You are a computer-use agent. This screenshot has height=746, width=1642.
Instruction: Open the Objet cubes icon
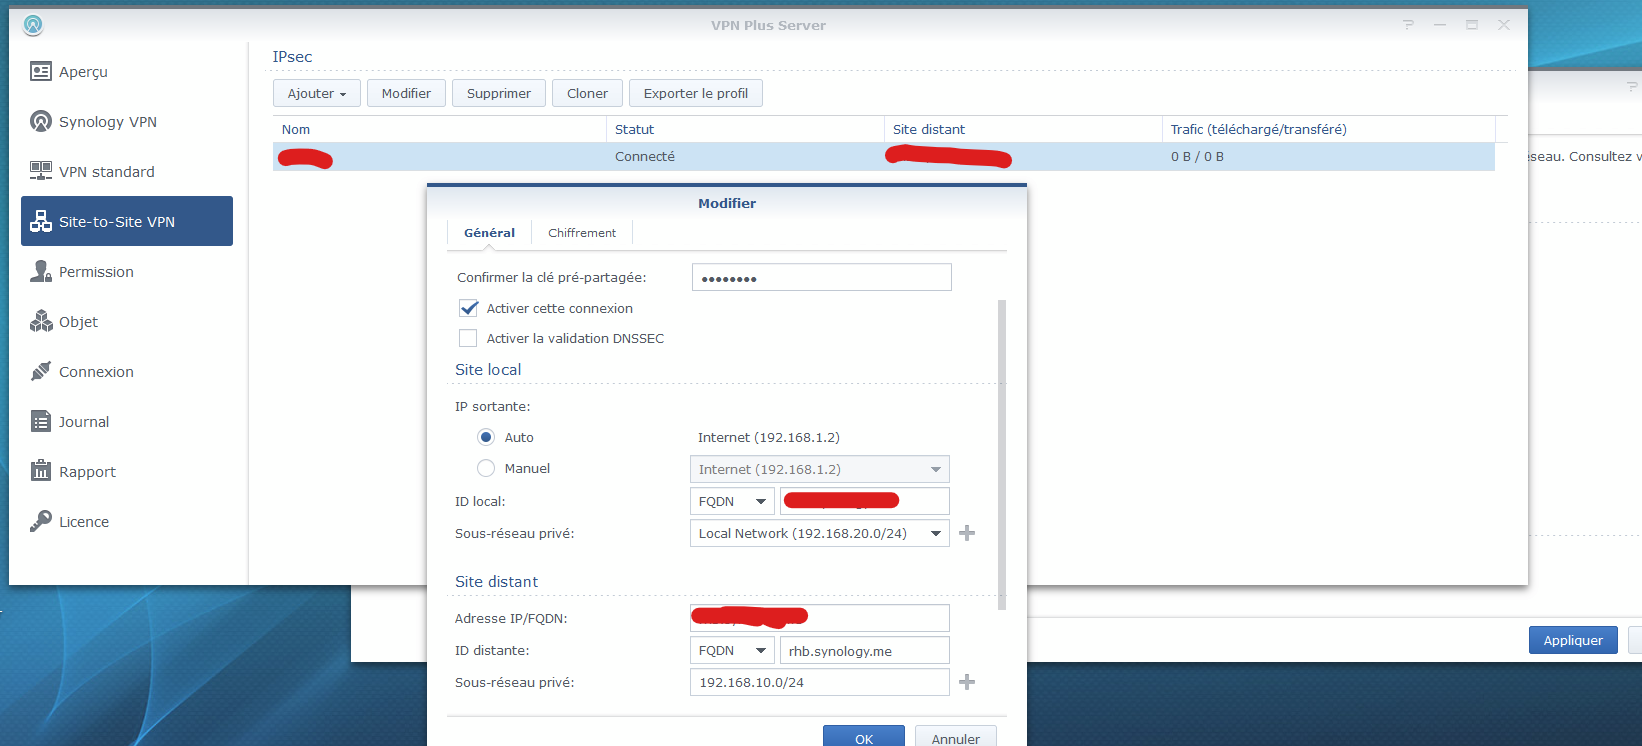(x=41, y=321)
